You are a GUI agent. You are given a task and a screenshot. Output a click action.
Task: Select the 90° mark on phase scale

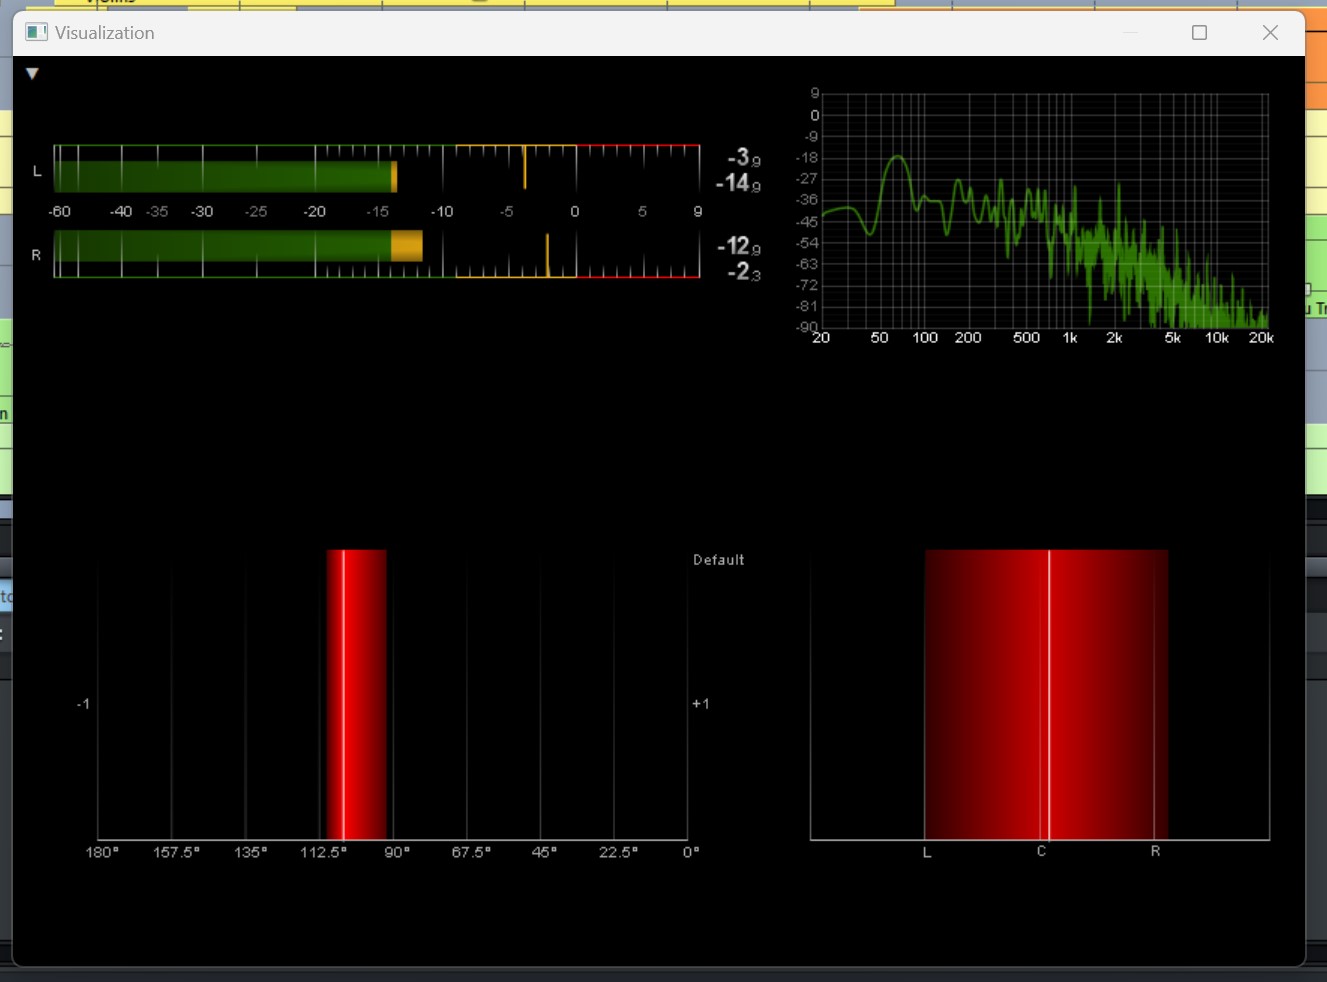pyautogui.click(x=397, y=852)
